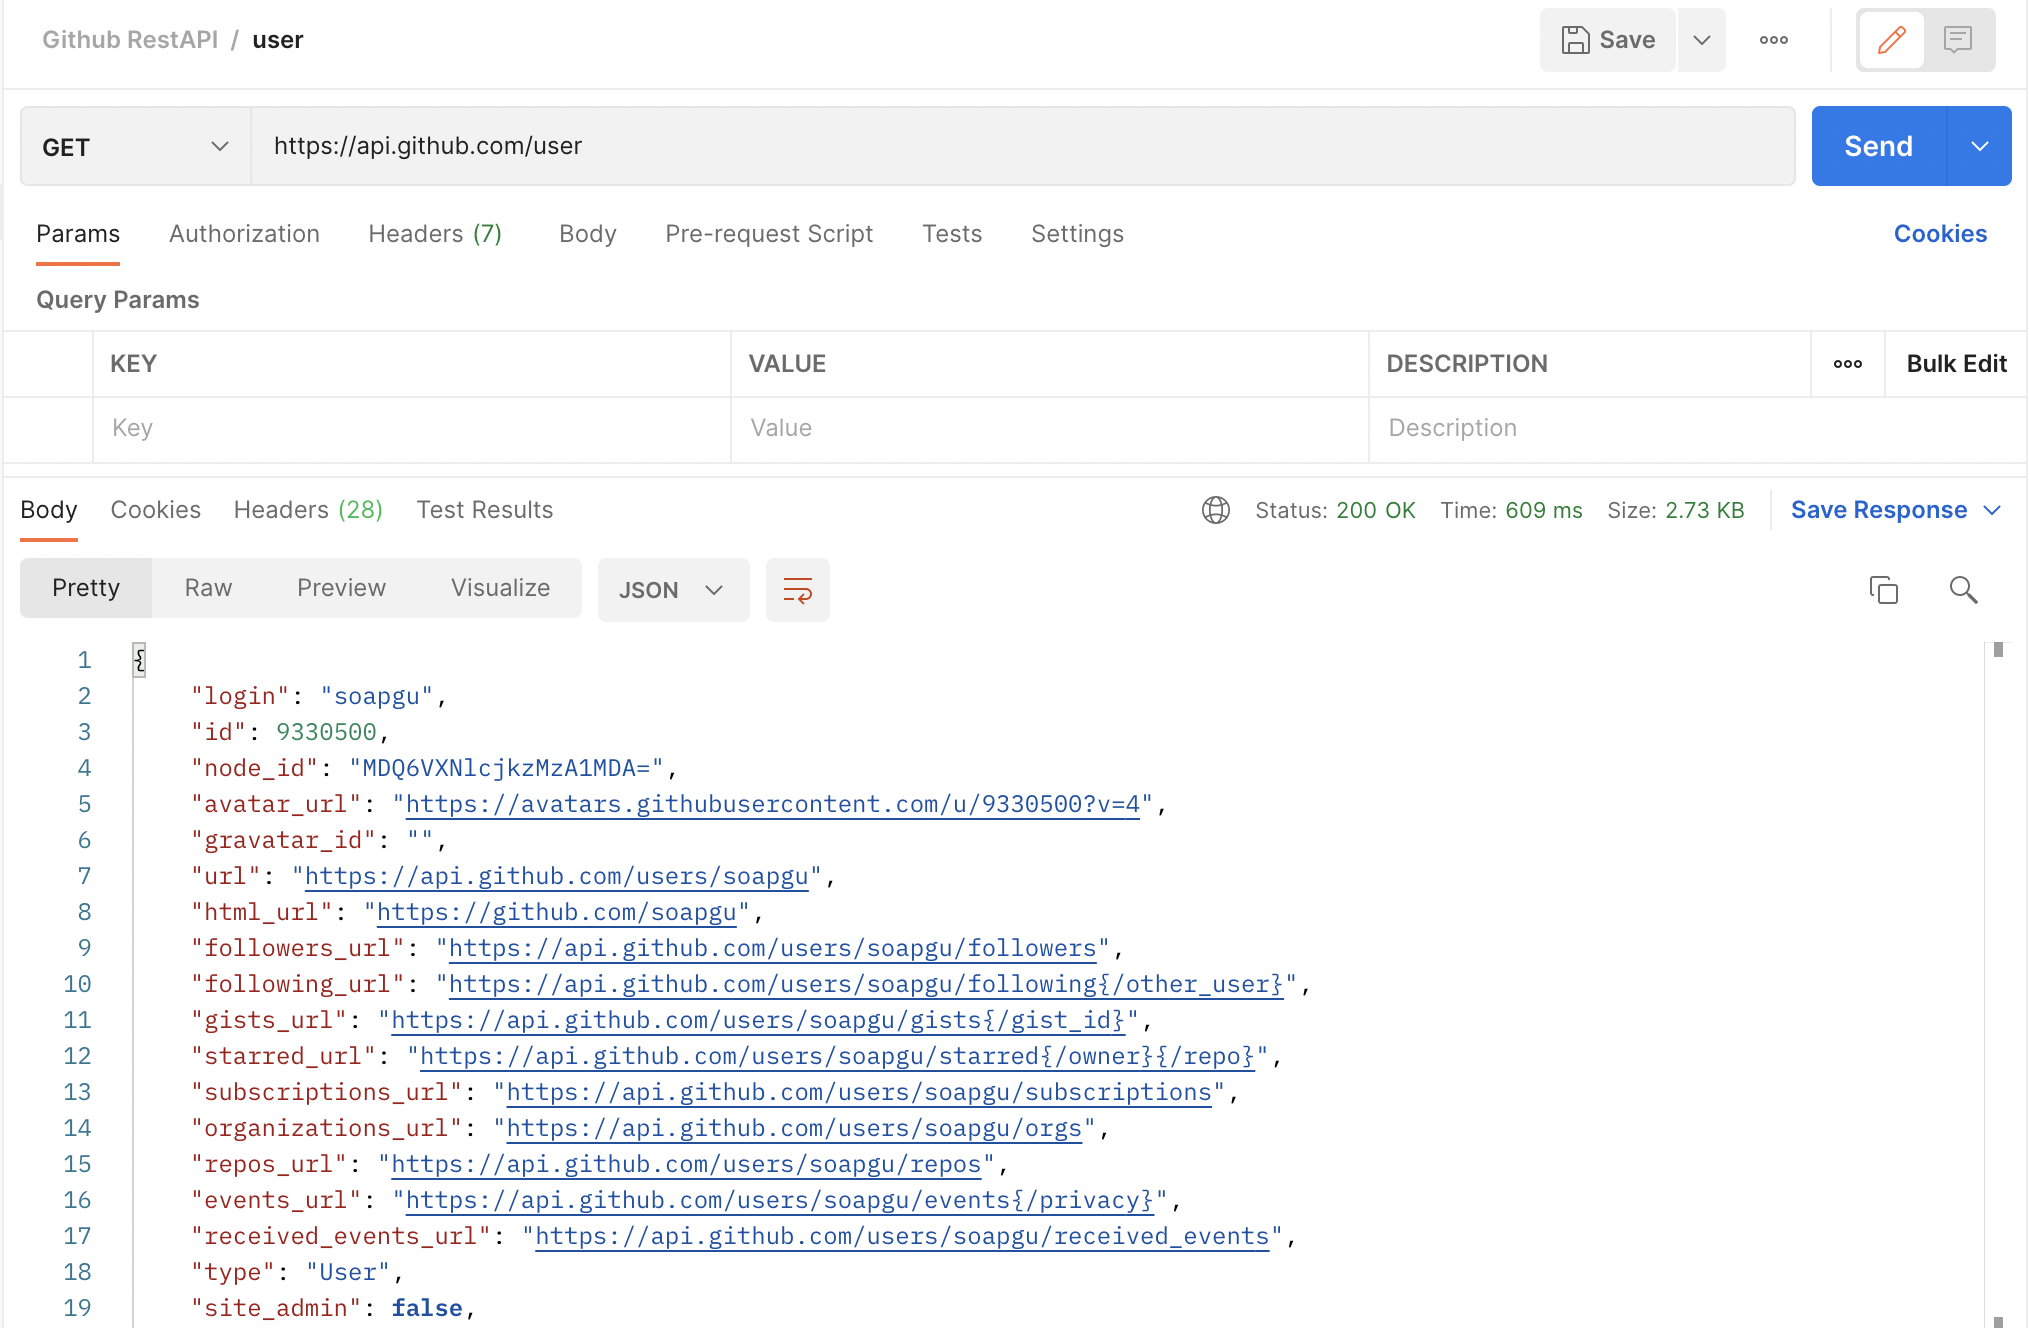The image size is (2030, 1328).
Task: Enable the Visualize response mode
Action: coord(500,588)
